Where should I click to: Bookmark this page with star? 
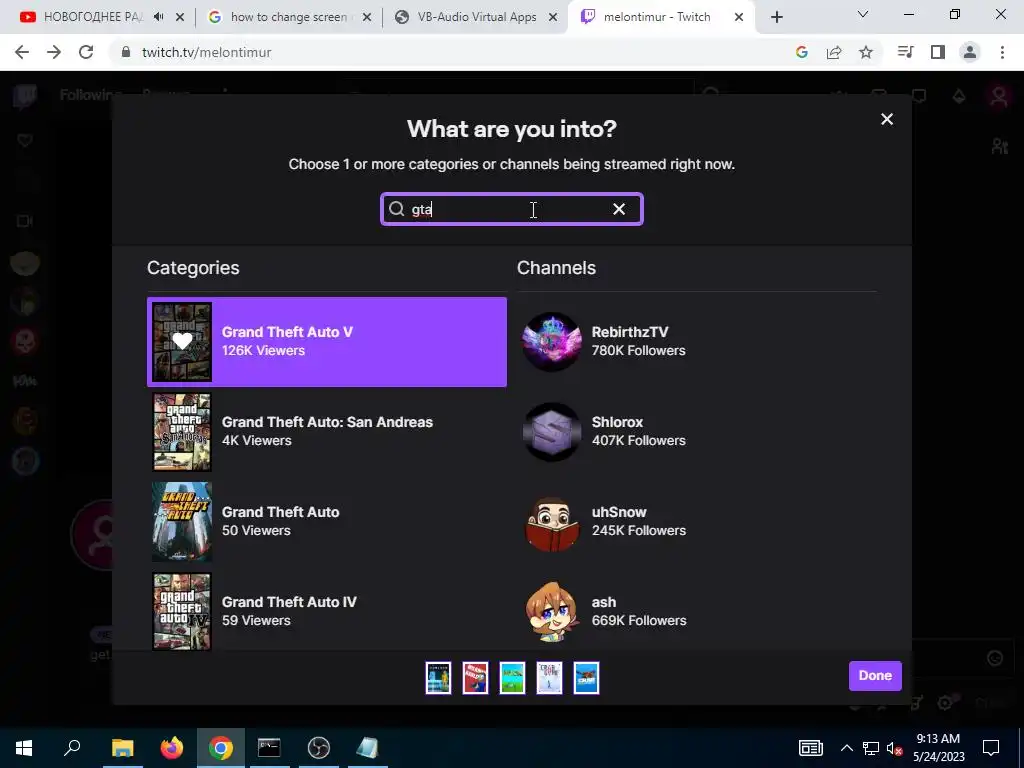(866, 52)
